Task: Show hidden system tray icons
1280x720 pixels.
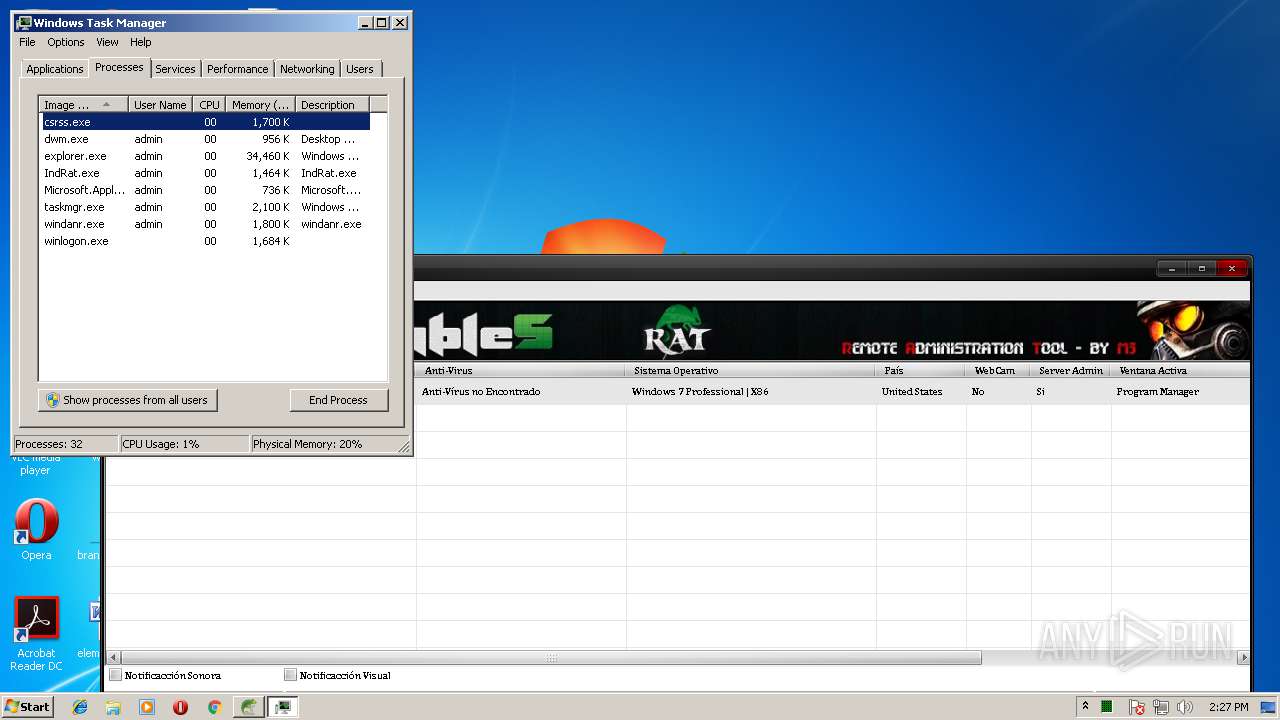Action: tap(1085, 707)
